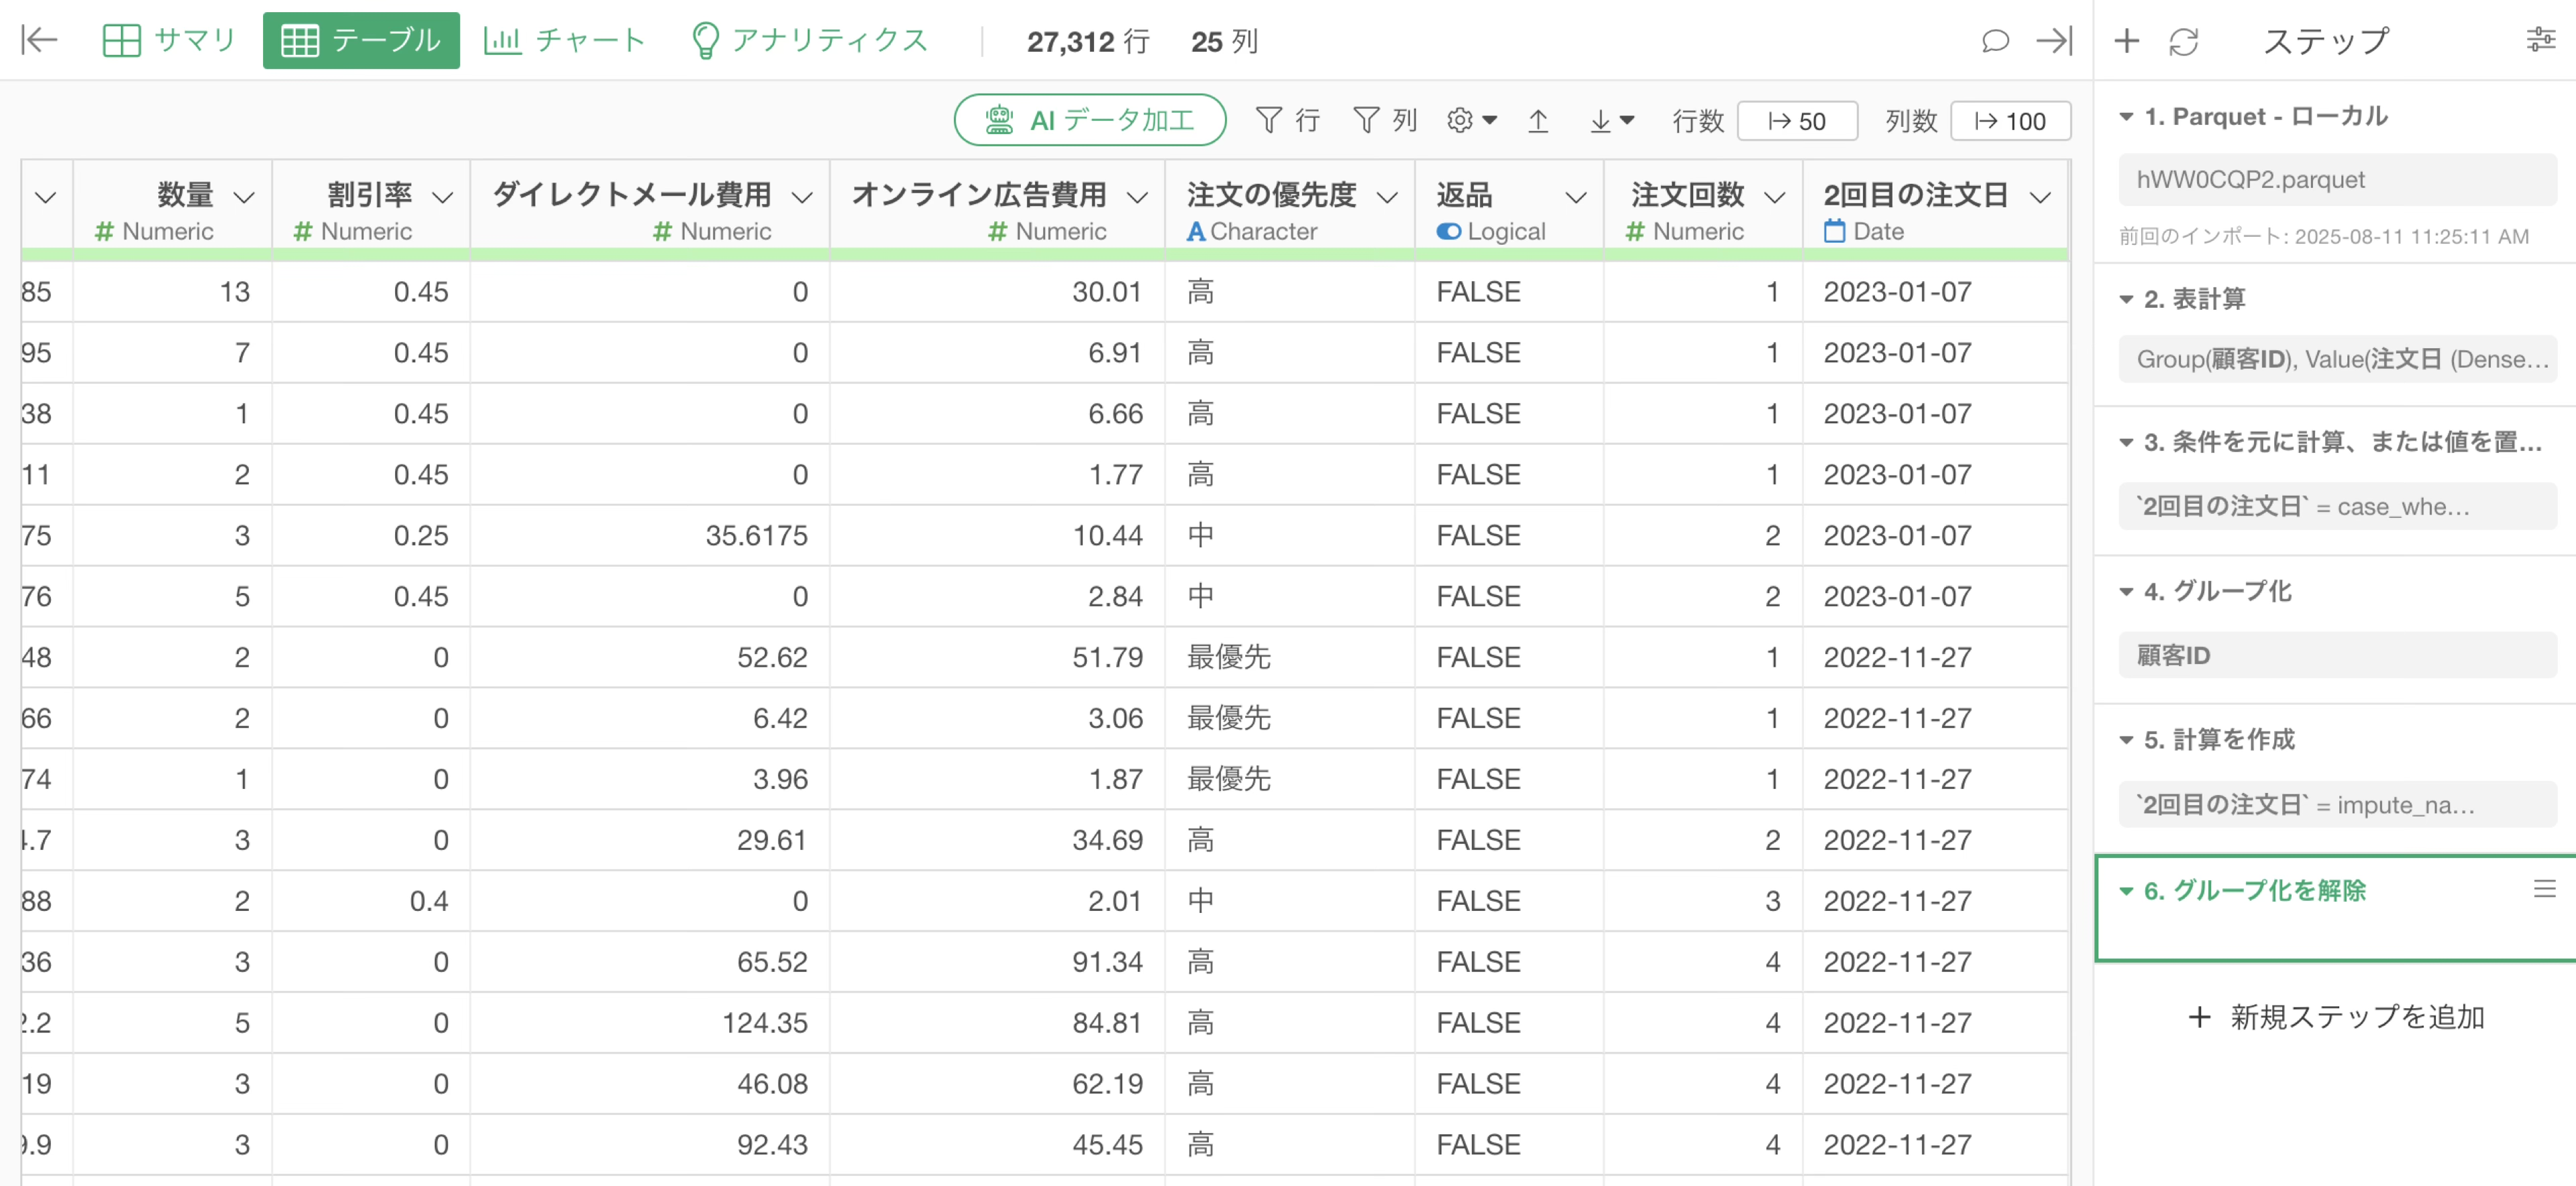Select the 顧客ID grouping step entry
This screenshot has height=1186, width=2576.
[2337, 655]
